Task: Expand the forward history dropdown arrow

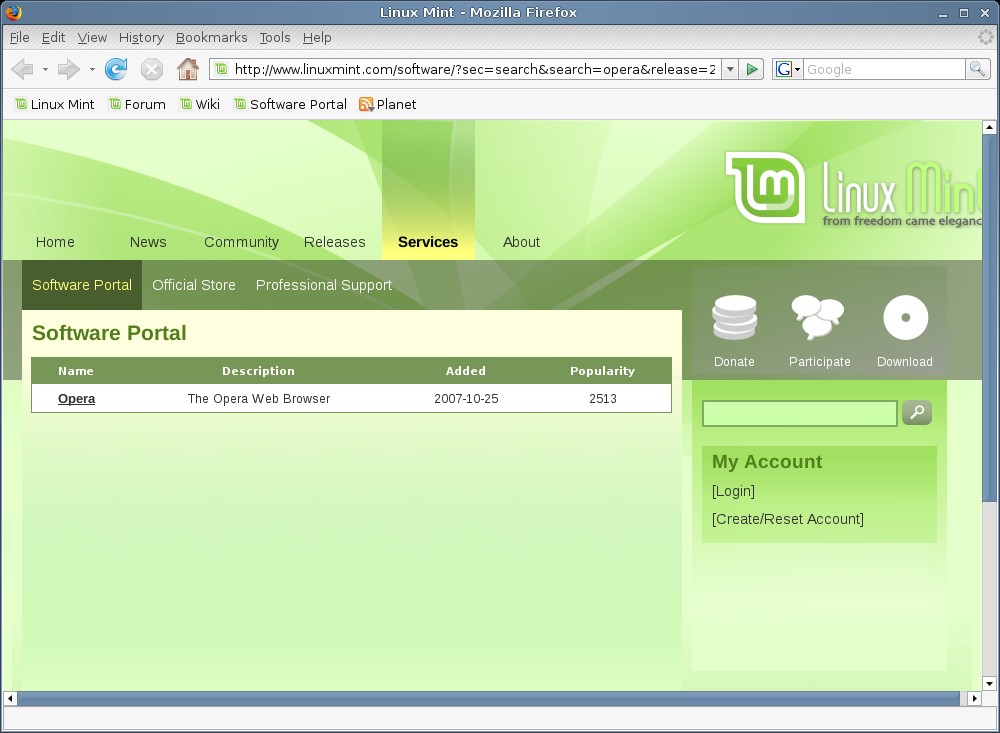Action: [x=92, y=69]
